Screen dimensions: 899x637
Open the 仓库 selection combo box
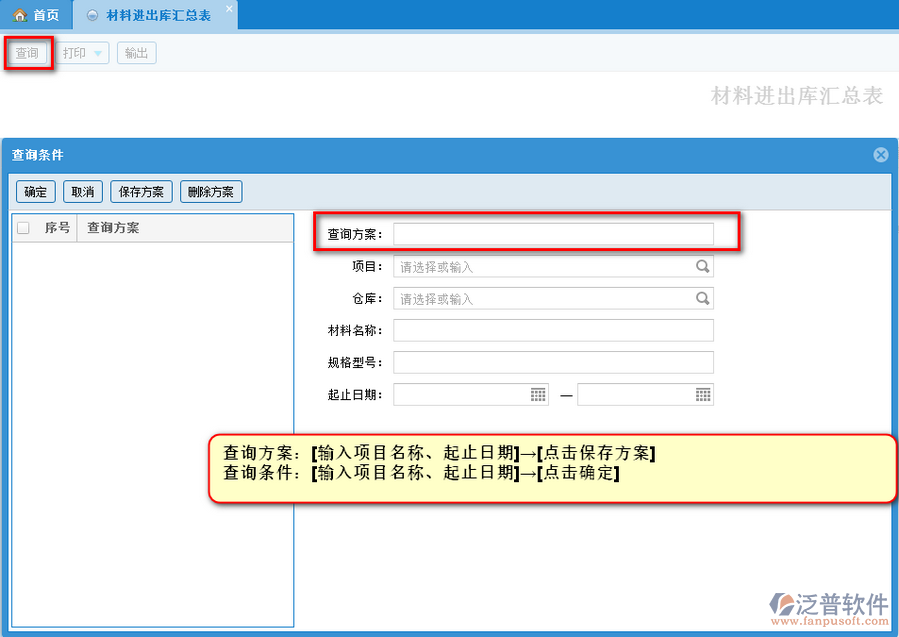pyautogui.click(x=544, y=299)
